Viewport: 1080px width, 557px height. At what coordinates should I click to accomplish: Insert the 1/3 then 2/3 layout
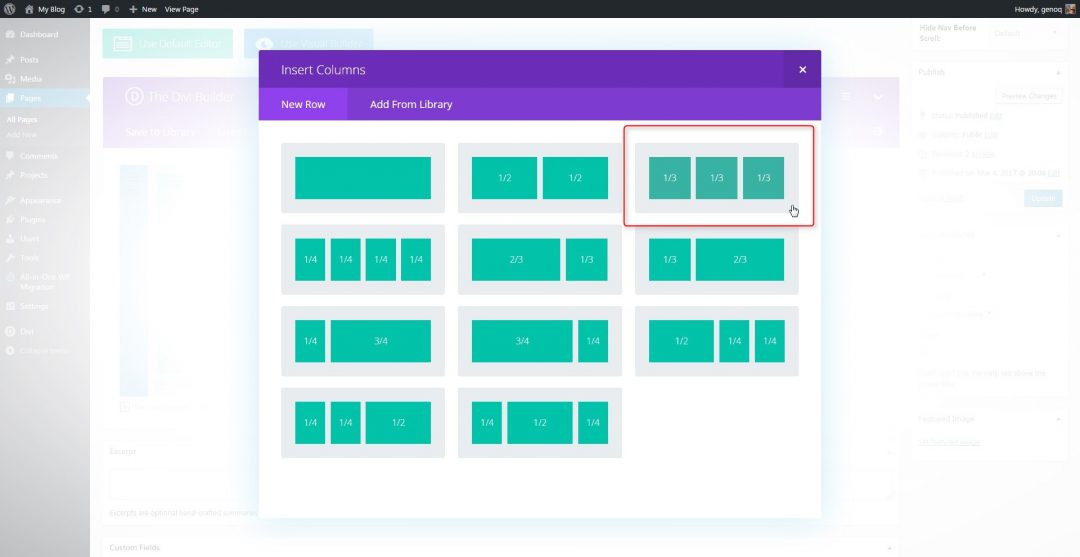(716, 260)
